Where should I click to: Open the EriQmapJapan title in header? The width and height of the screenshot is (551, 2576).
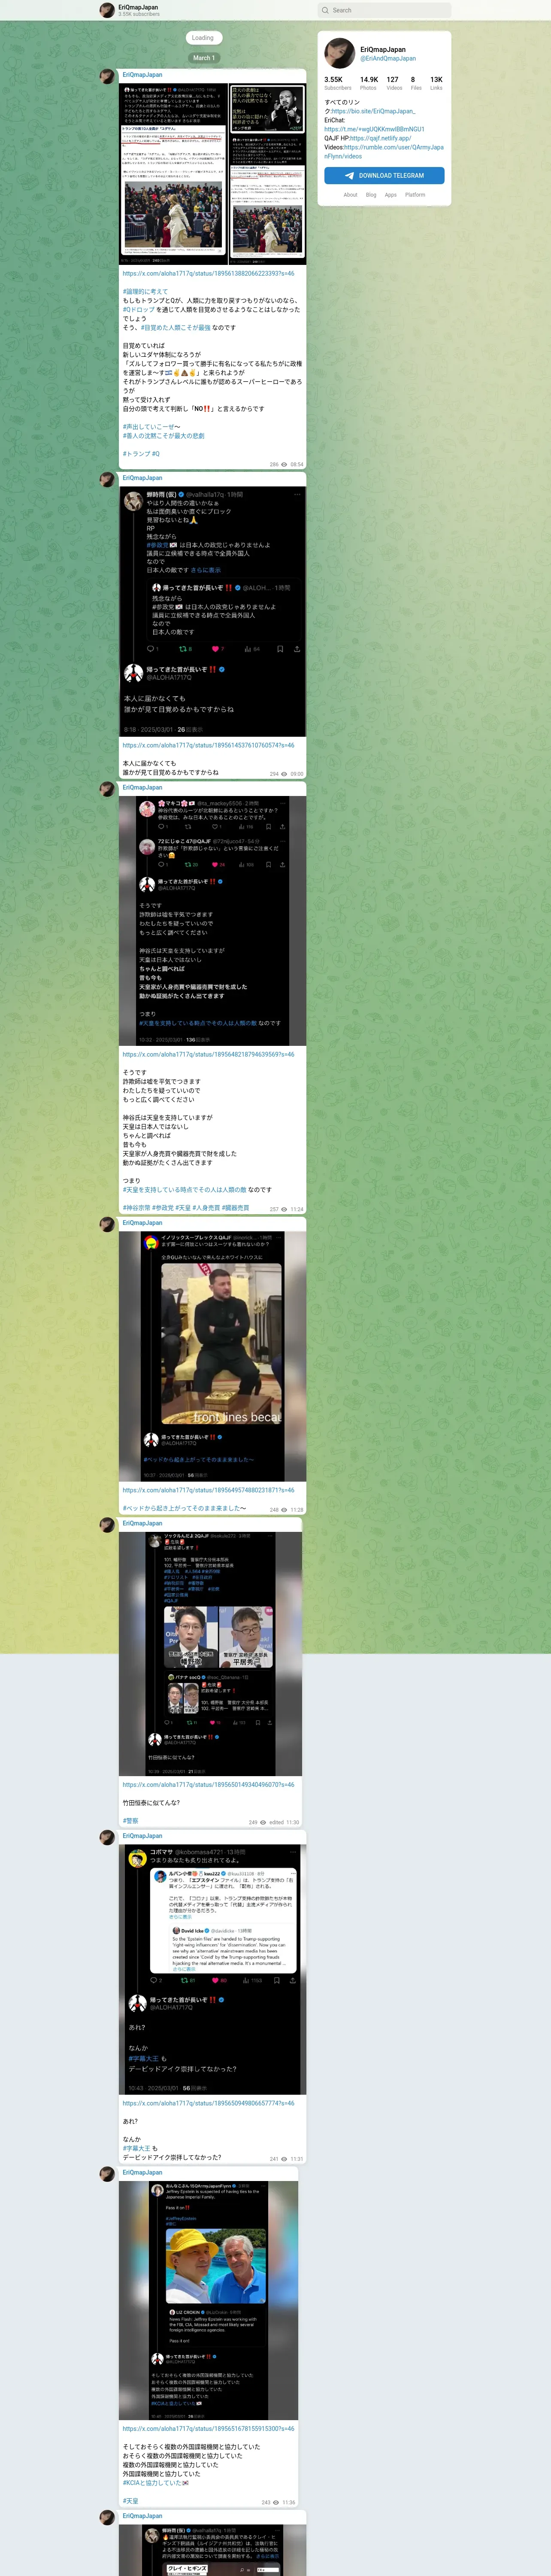coord(138,7)
